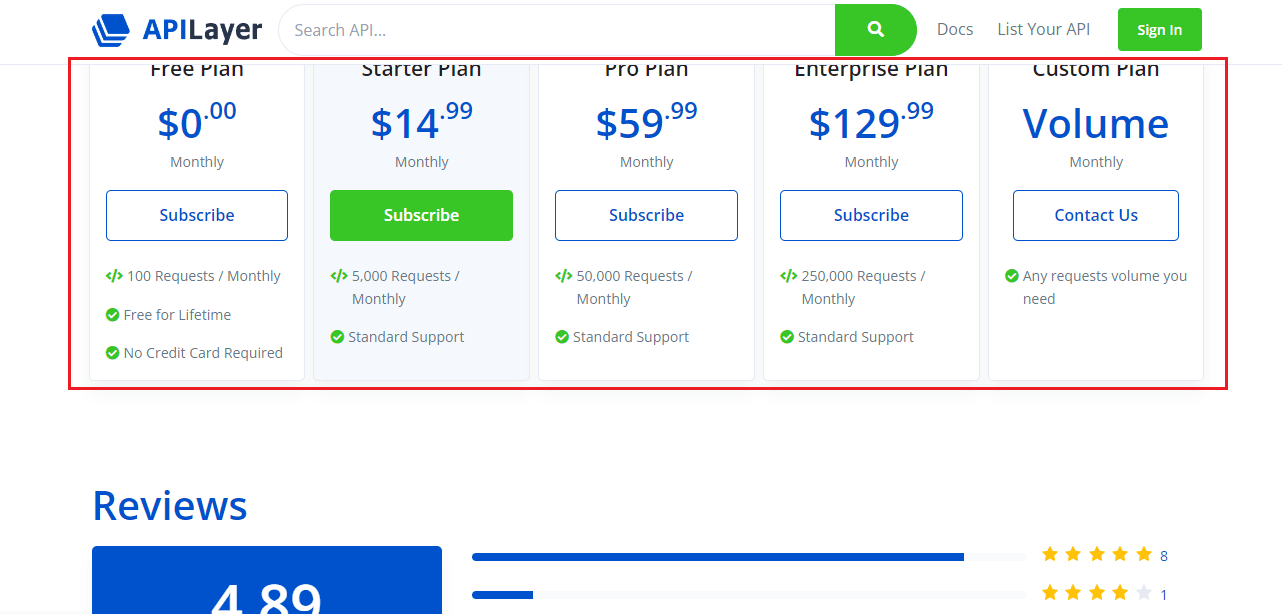Click the code icon beside 50,000 Requests
Viewport: 1282px width, 614px height.
564,276
